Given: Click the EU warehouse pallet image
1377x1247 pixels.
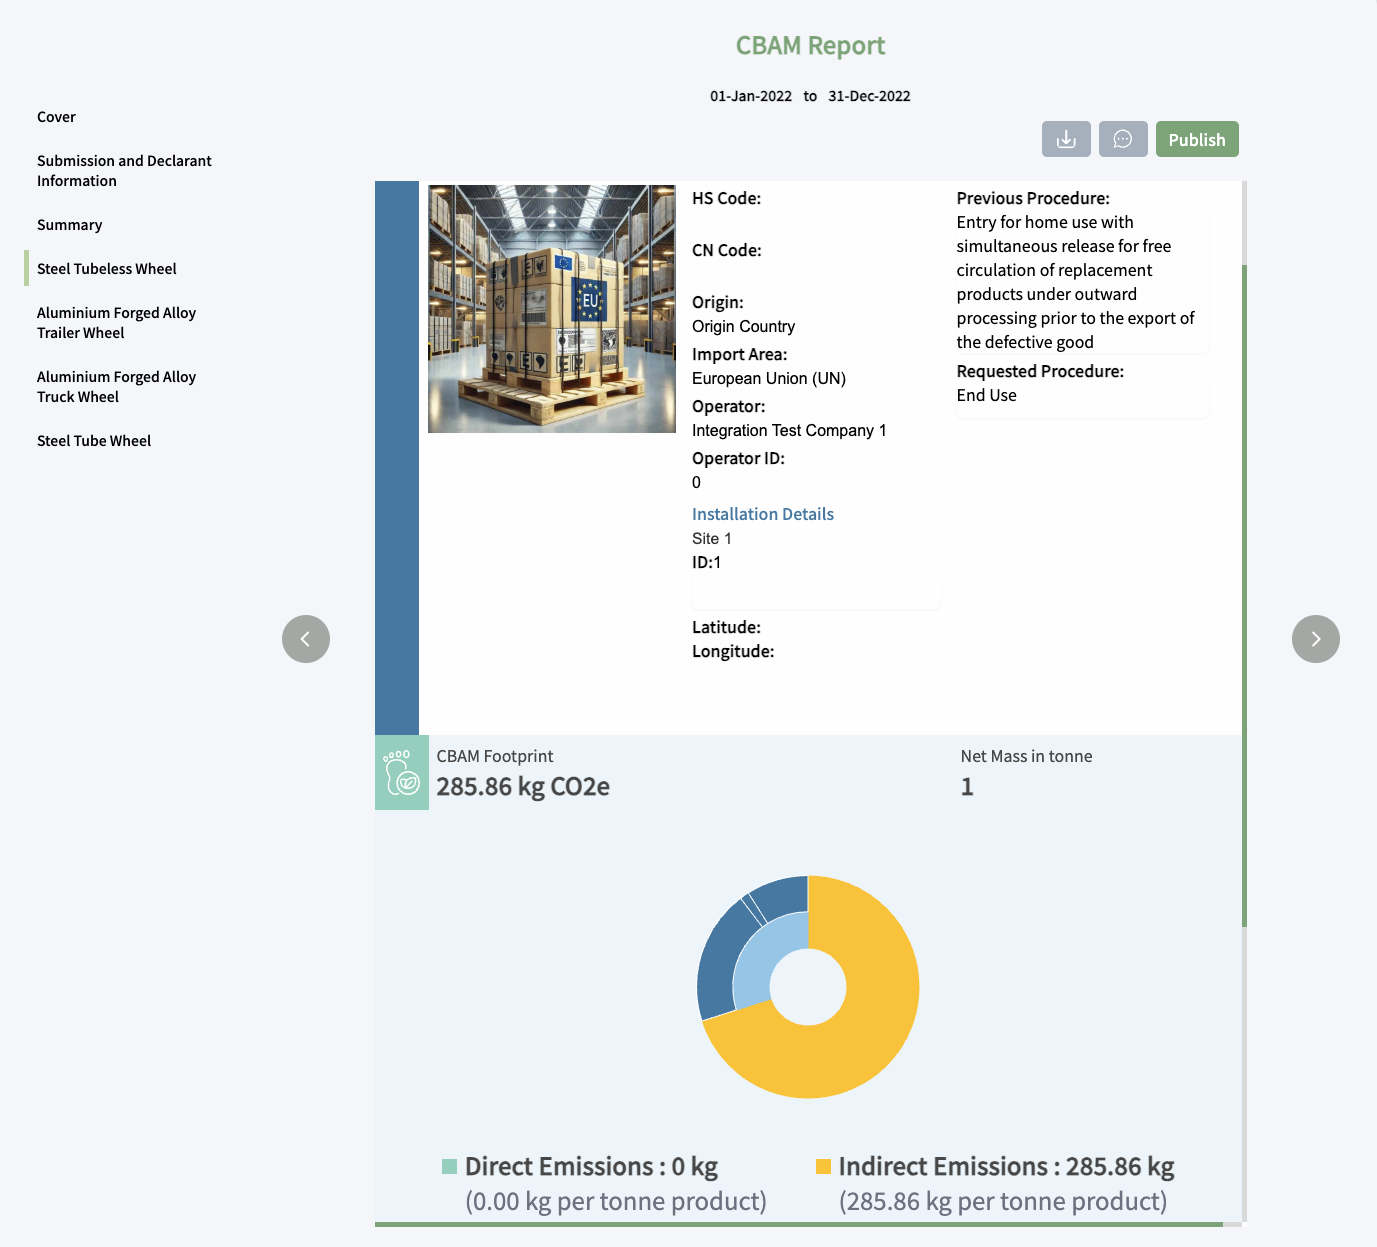Looking at the screenshot, I should [552, 309].
